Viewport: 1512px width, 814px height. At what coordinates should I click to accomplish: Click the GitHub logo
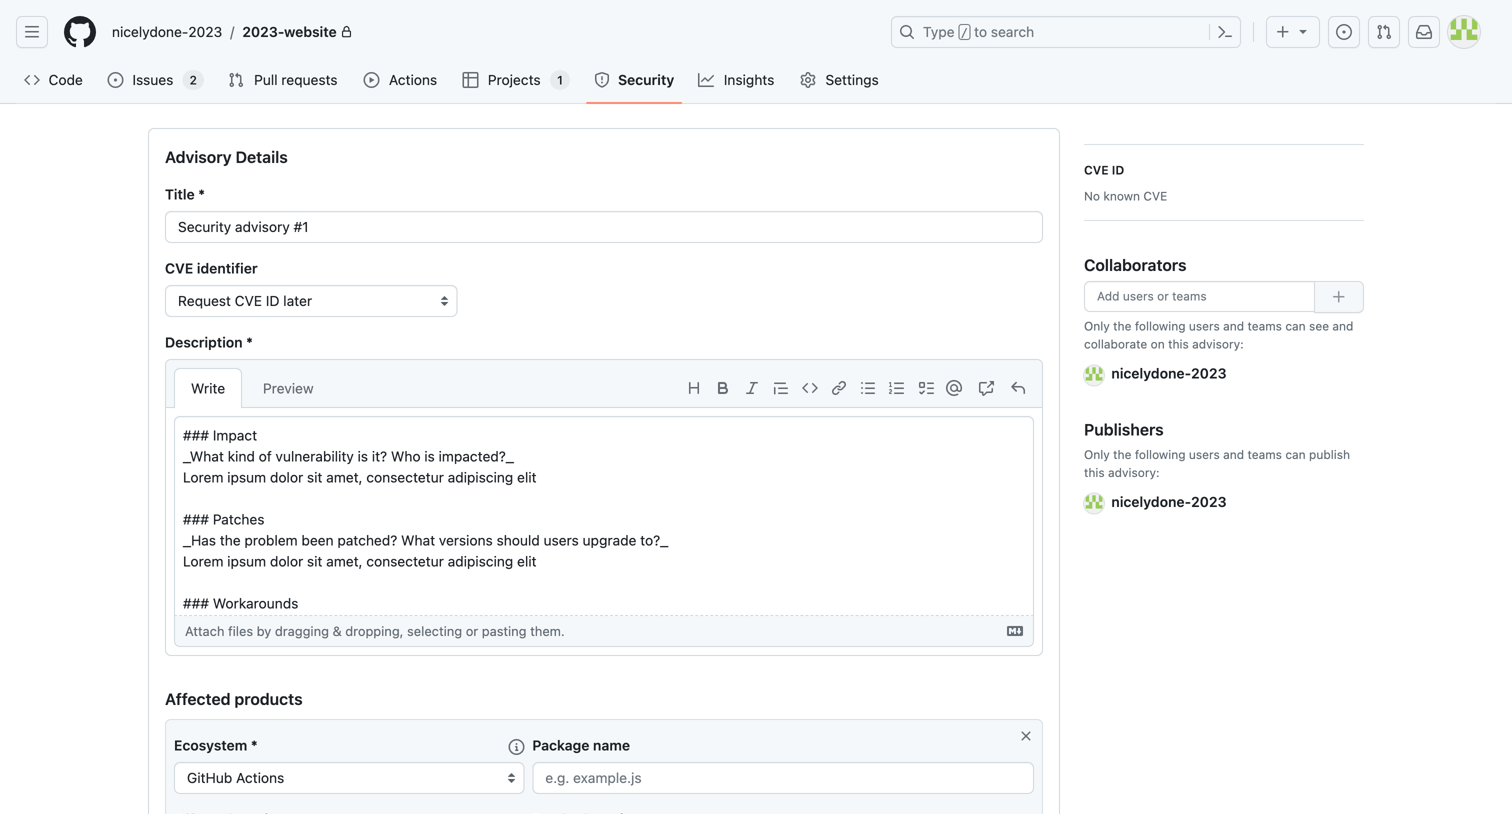pyautogui.click(x=80, y=32)
